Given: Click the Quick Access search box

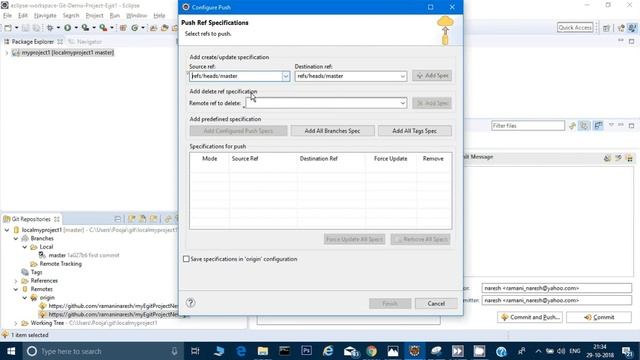Looking at the screenshot, I should 575,28.
